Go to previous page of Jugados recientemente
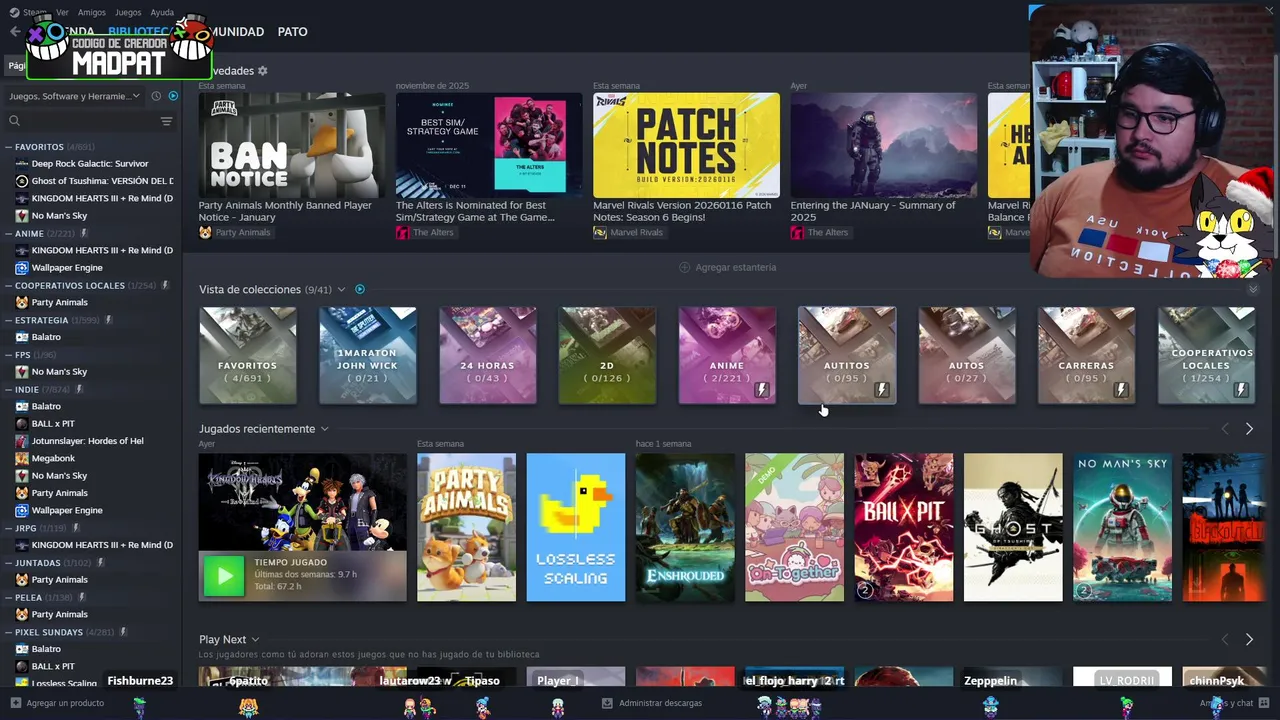The height and width of the screenshot is (720, 1280). click(1225, 429)
